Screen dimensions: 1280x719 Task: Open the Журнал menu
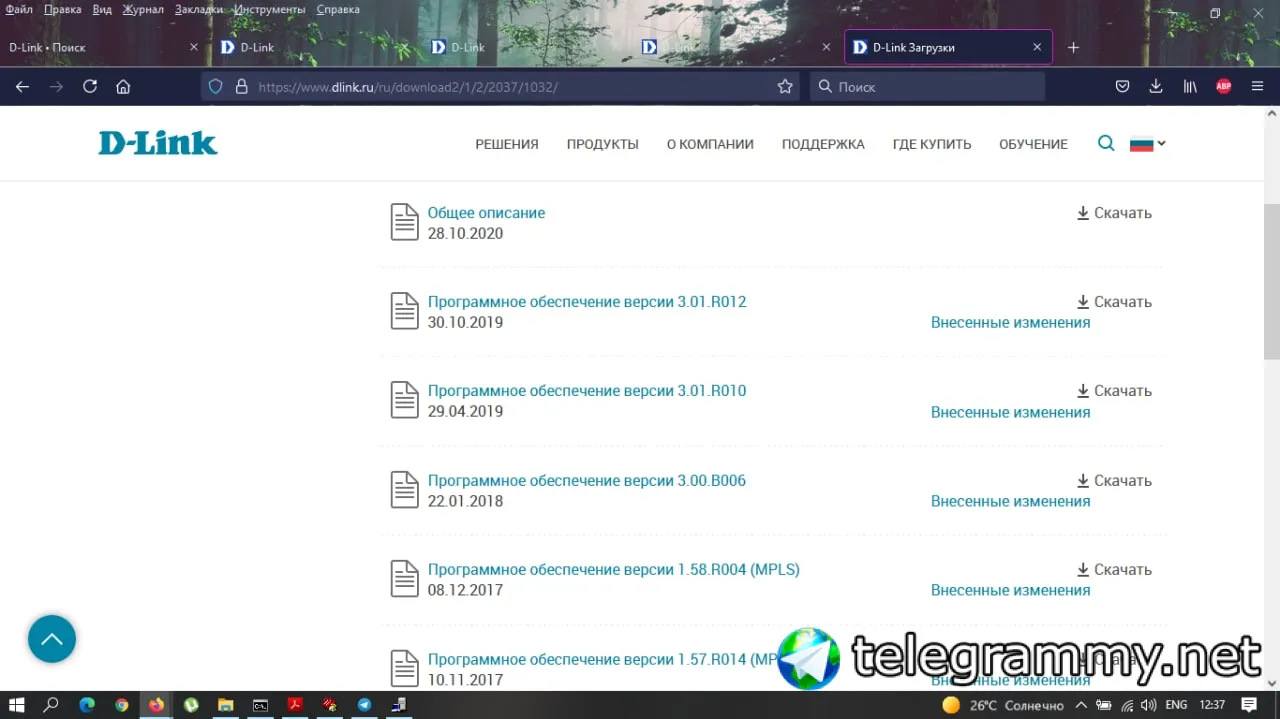(143, 9)
